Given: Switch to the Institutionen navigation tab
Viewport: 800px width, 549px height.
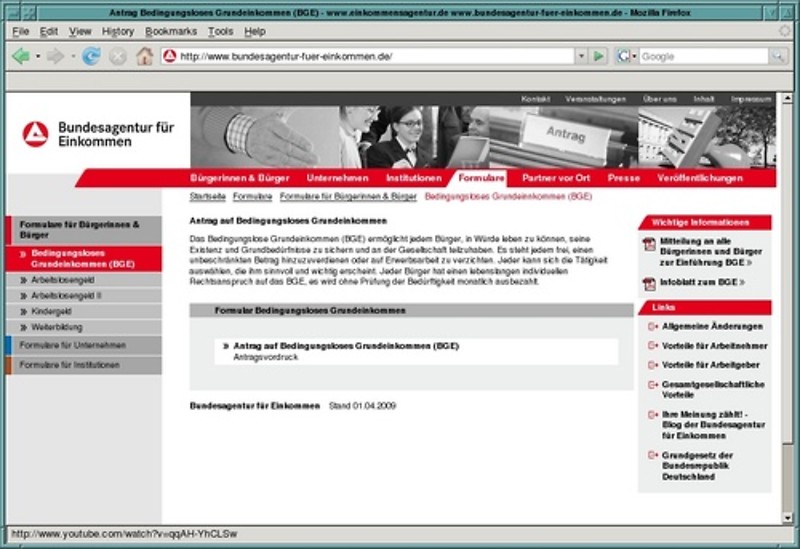Looking at the screenshot, I should tap(414, 178).
